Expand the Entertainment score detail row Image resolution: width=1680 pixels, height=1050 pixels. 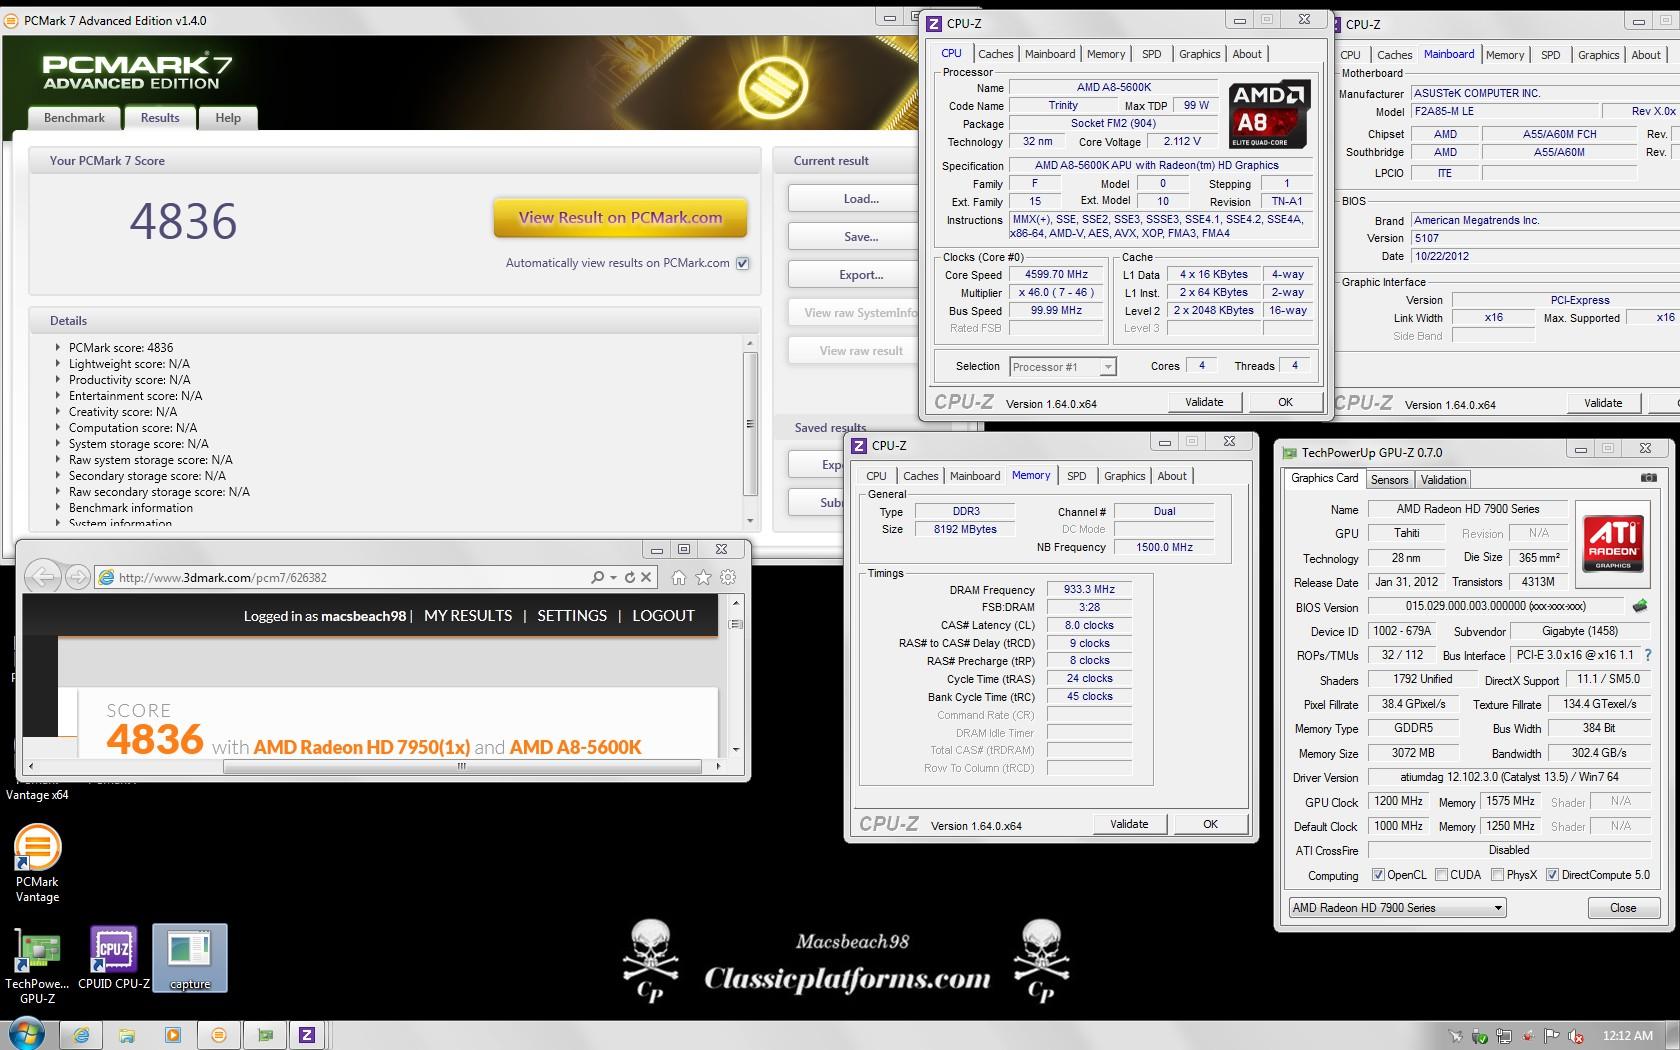[x=57, y=396]
